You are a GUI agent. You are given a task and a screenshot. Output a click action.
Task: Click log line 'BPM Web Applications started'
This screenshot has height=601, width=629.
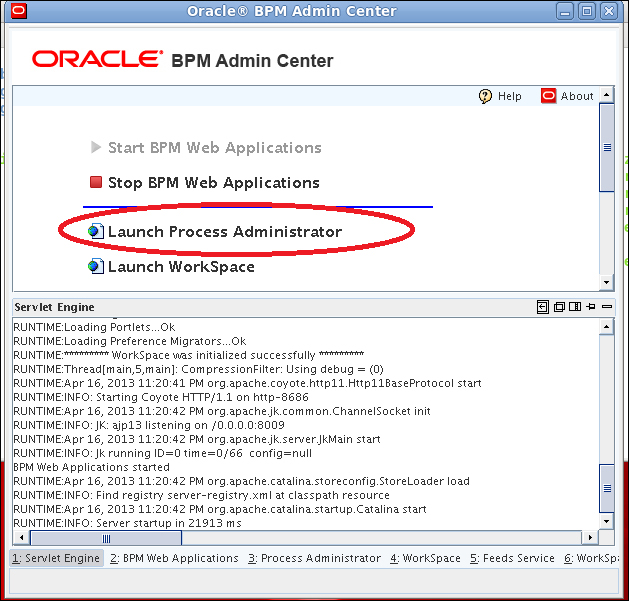pos(91,467)
